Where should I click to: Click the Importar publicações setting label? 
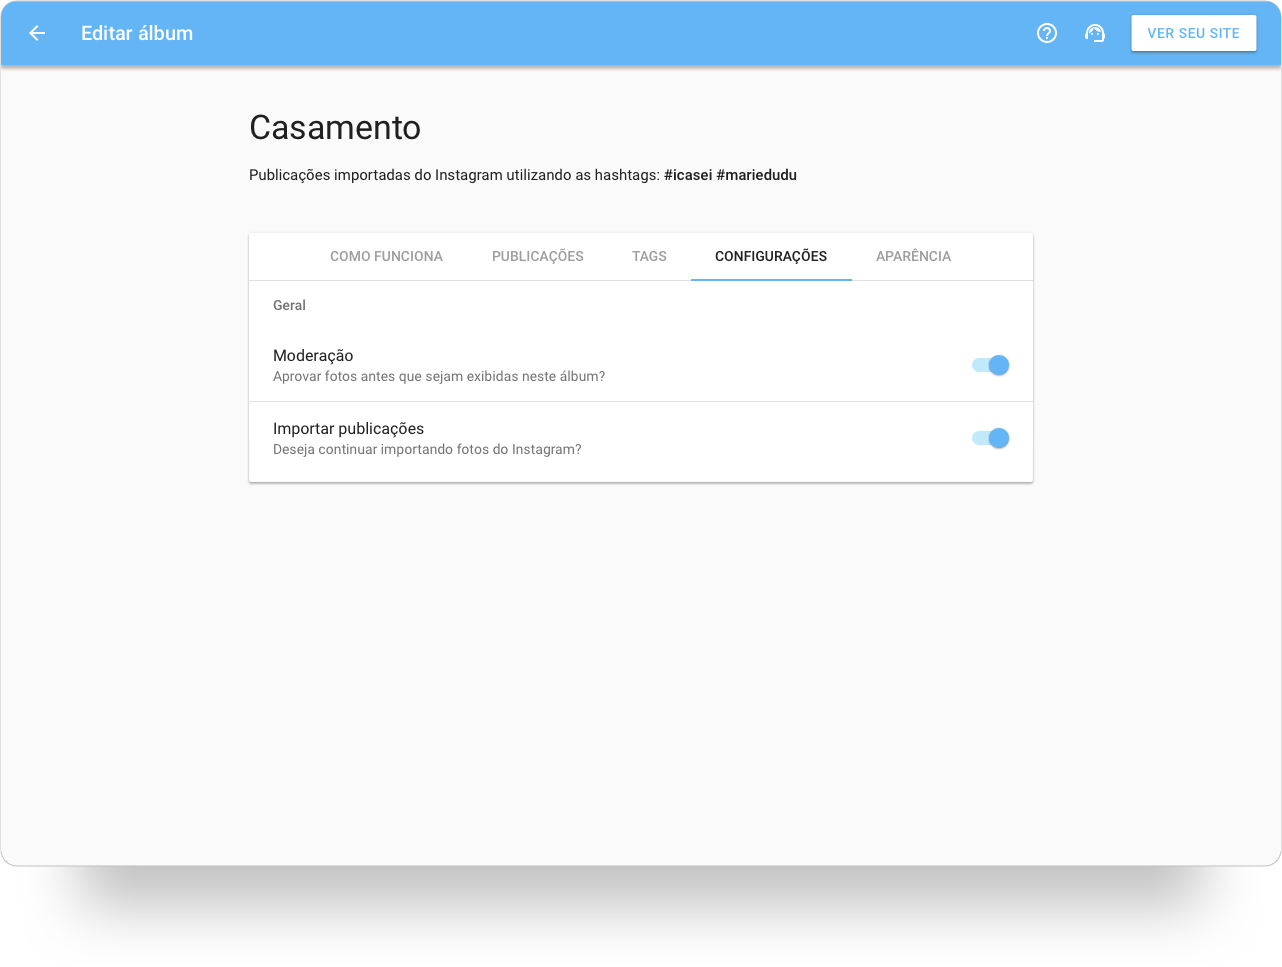348,428
